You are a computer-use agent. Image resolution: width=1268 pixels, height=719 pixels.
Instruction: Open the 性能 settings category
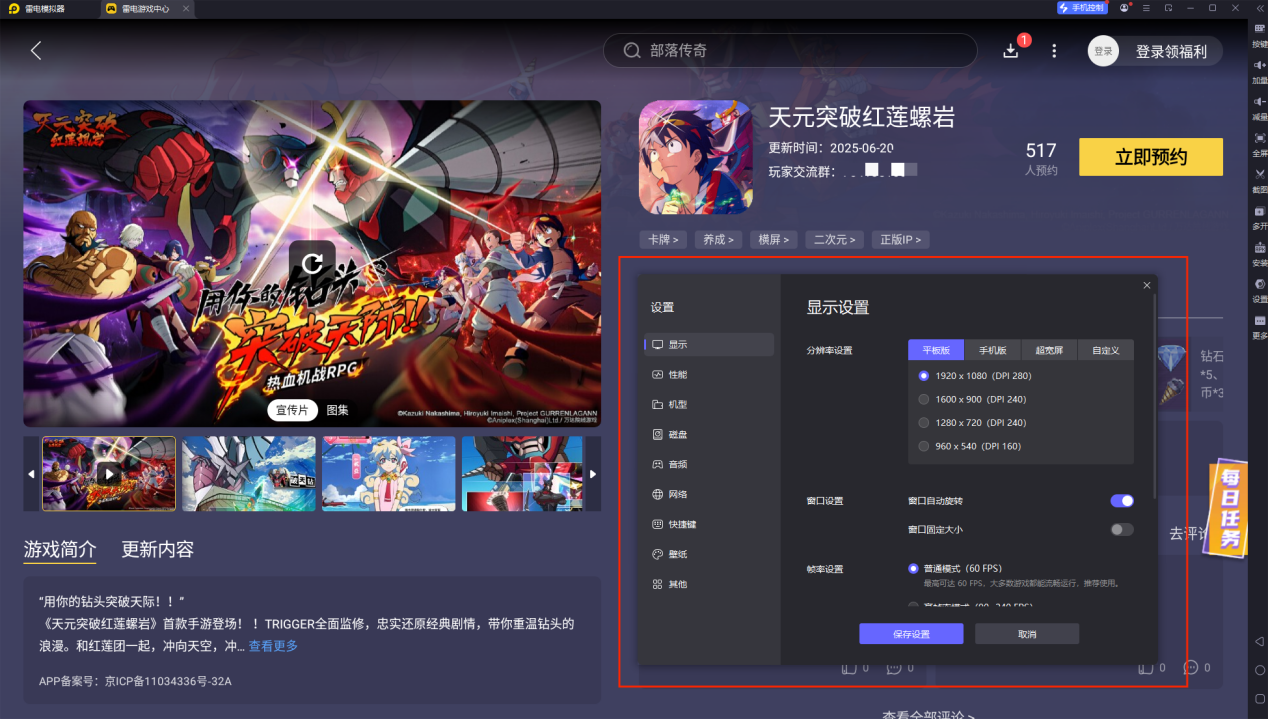click(x=709, y=374)
